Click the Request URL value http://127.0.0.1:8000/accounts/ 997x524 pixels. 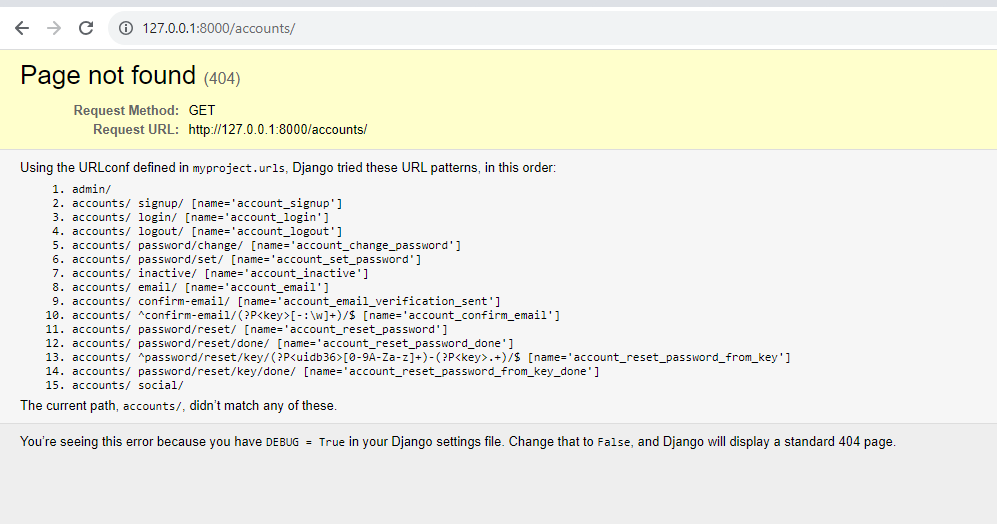pos(277,130)
